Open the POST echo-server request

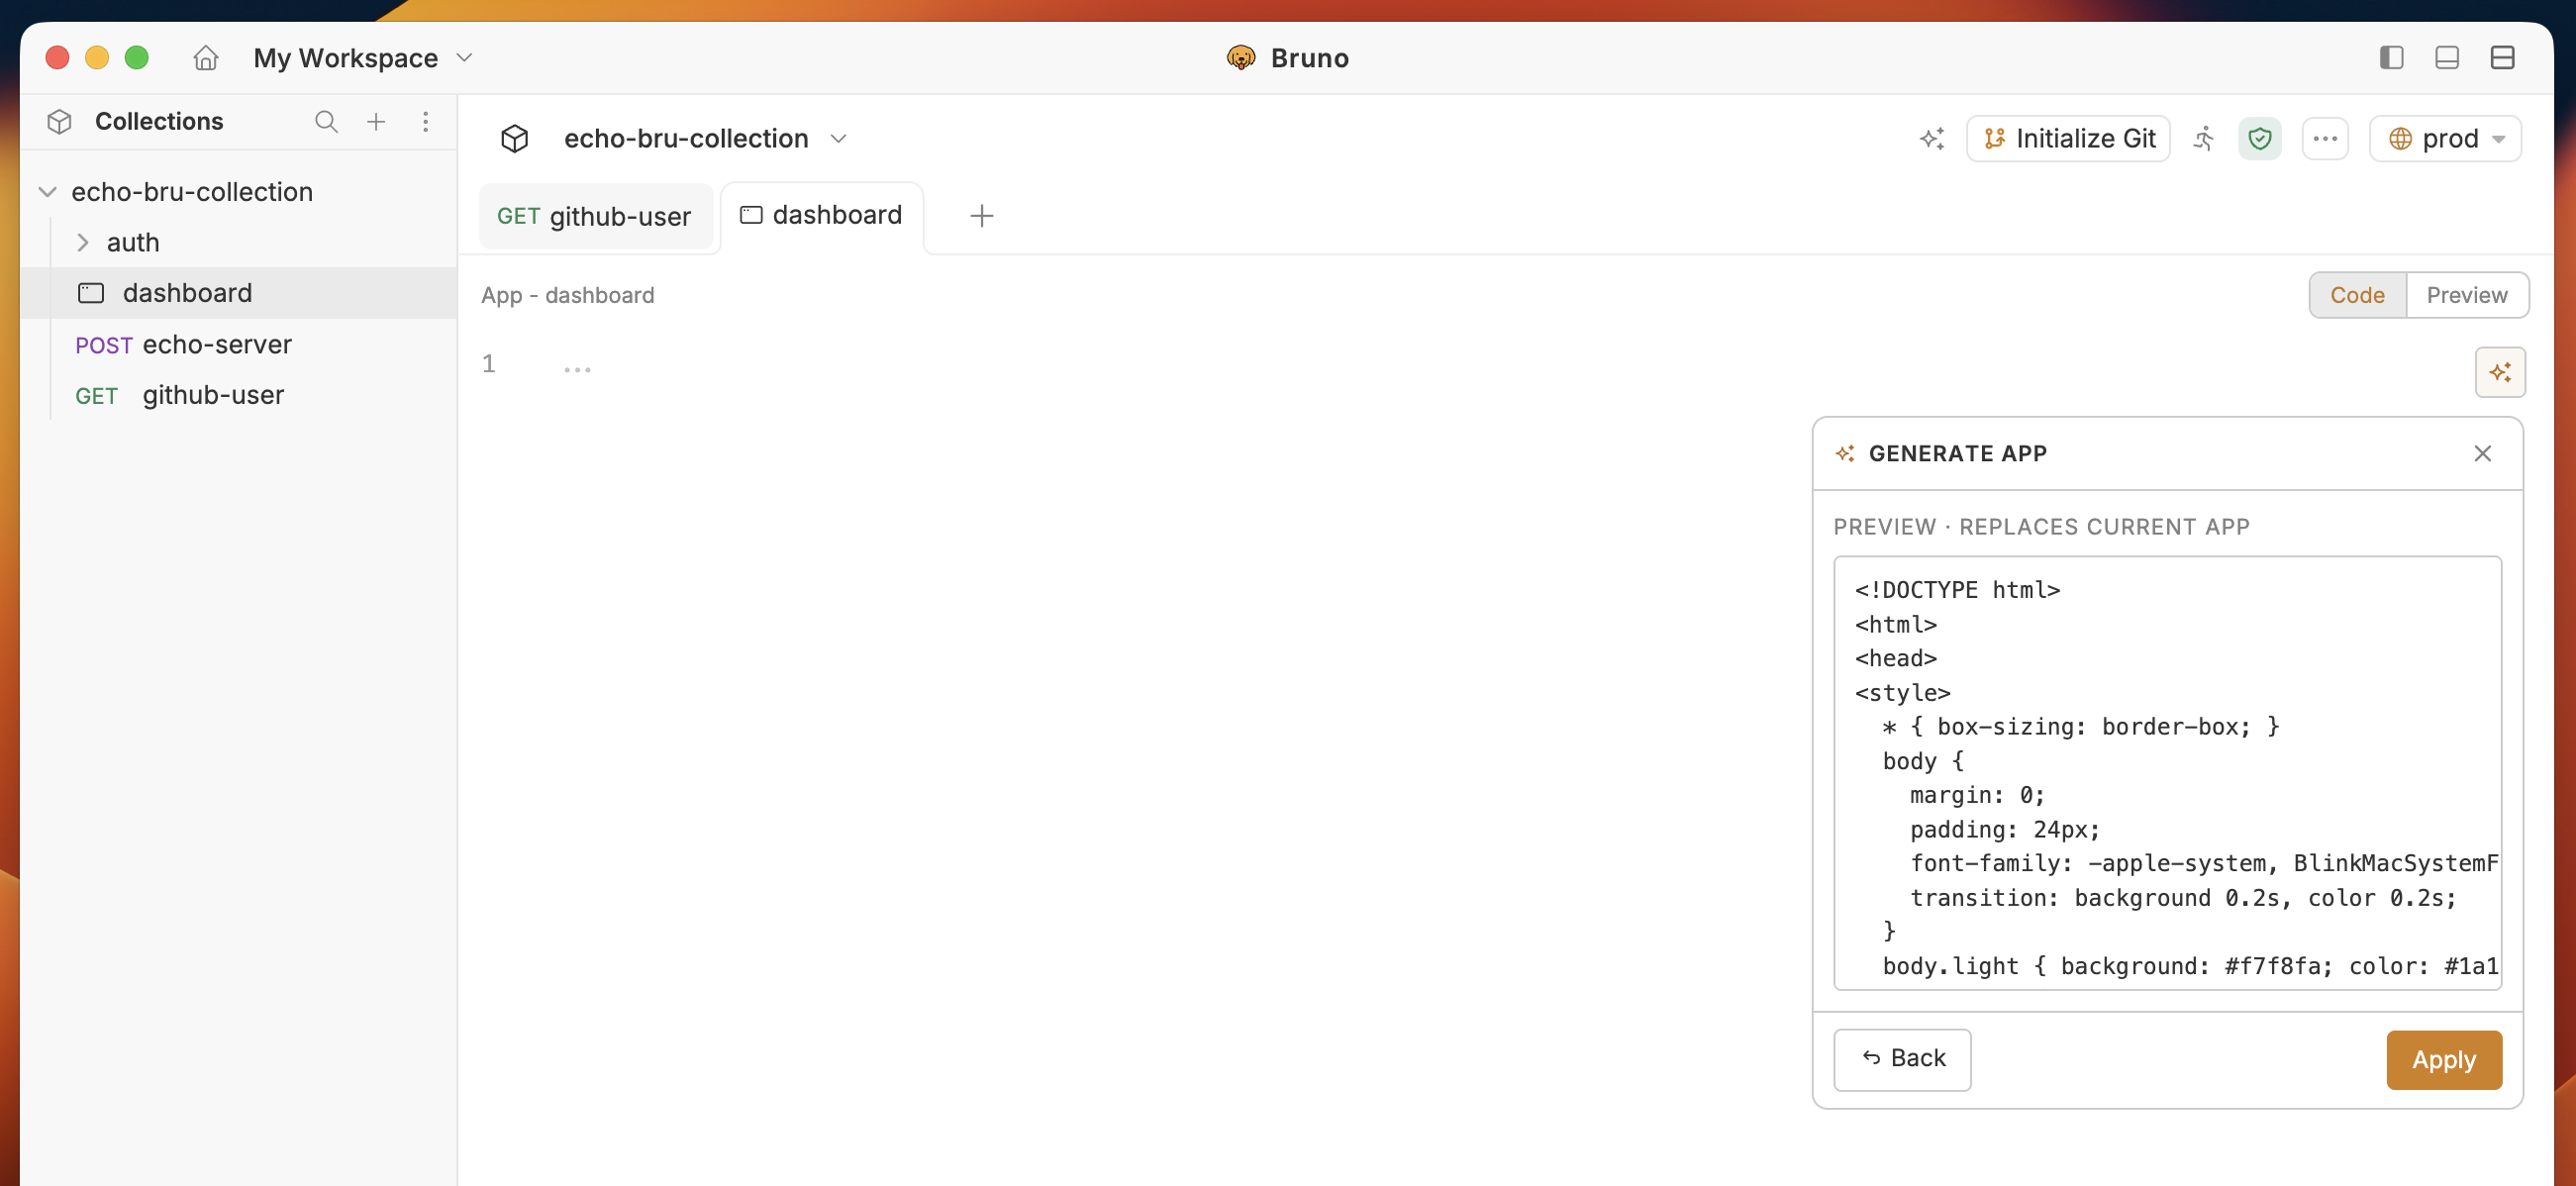click(x=238, y=345)
